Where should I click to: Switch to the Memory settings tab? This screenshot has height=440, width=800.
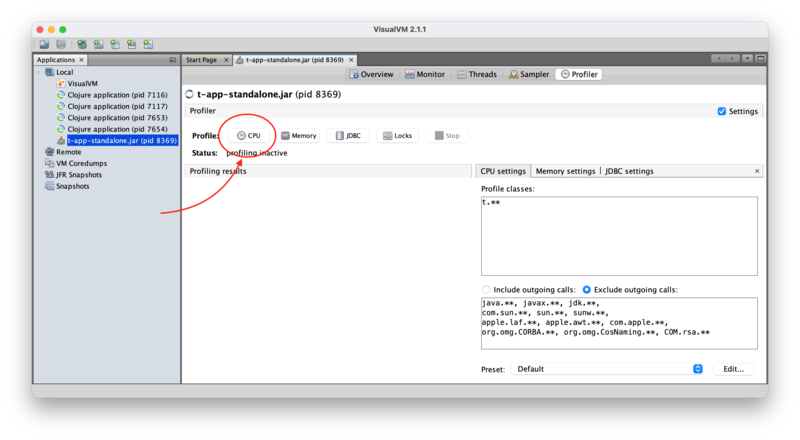pyautogui.click(x=565, y=171)
